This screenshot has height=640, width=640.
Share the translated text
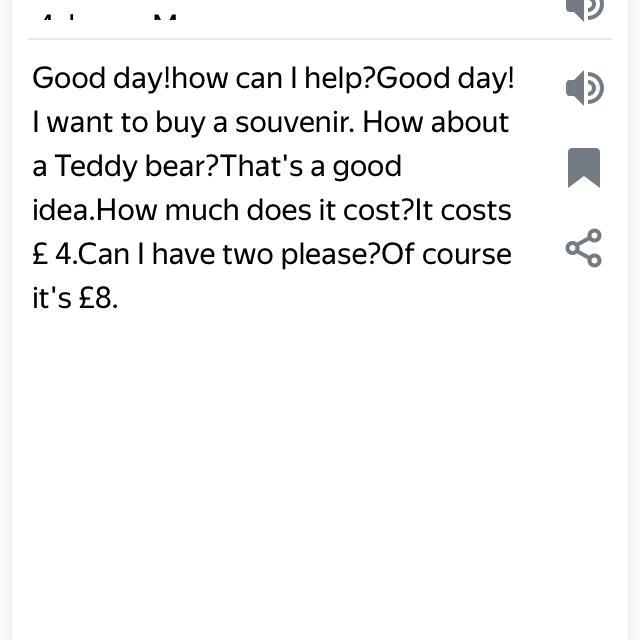click(x=584, y=248)
